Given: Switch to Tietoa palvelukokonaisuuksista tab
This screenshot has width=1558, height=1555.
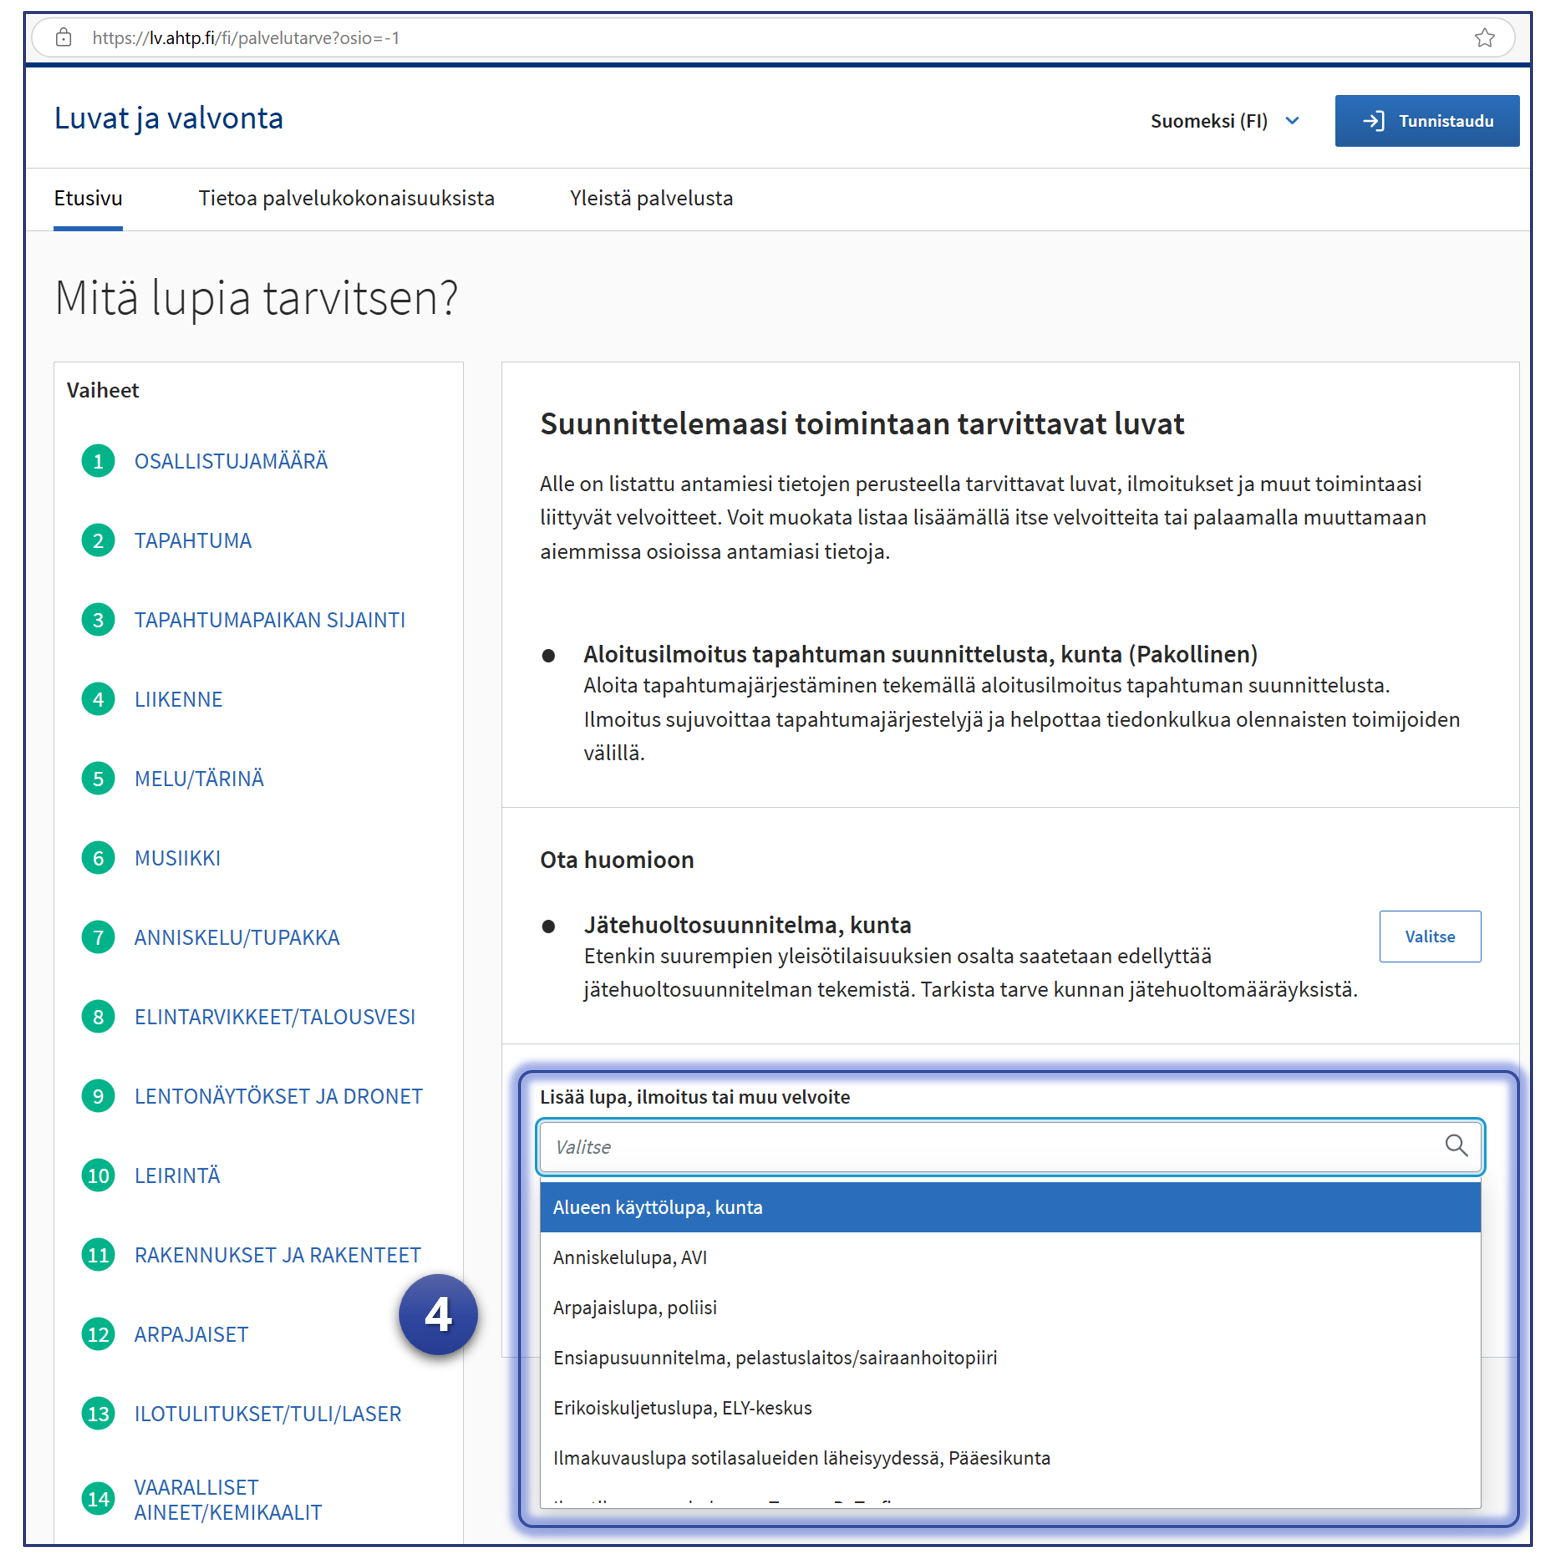Looking at the screenshot, I should click(346, 198).
